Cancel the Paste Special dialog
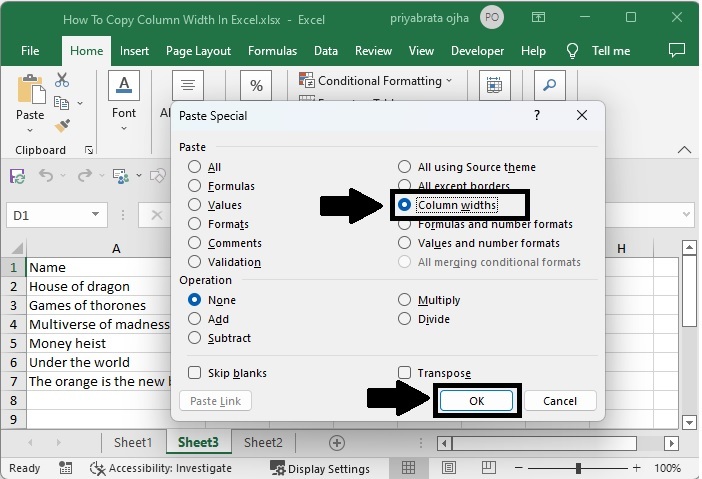Viewport: 702px width, 479px height. coord(559,401)
